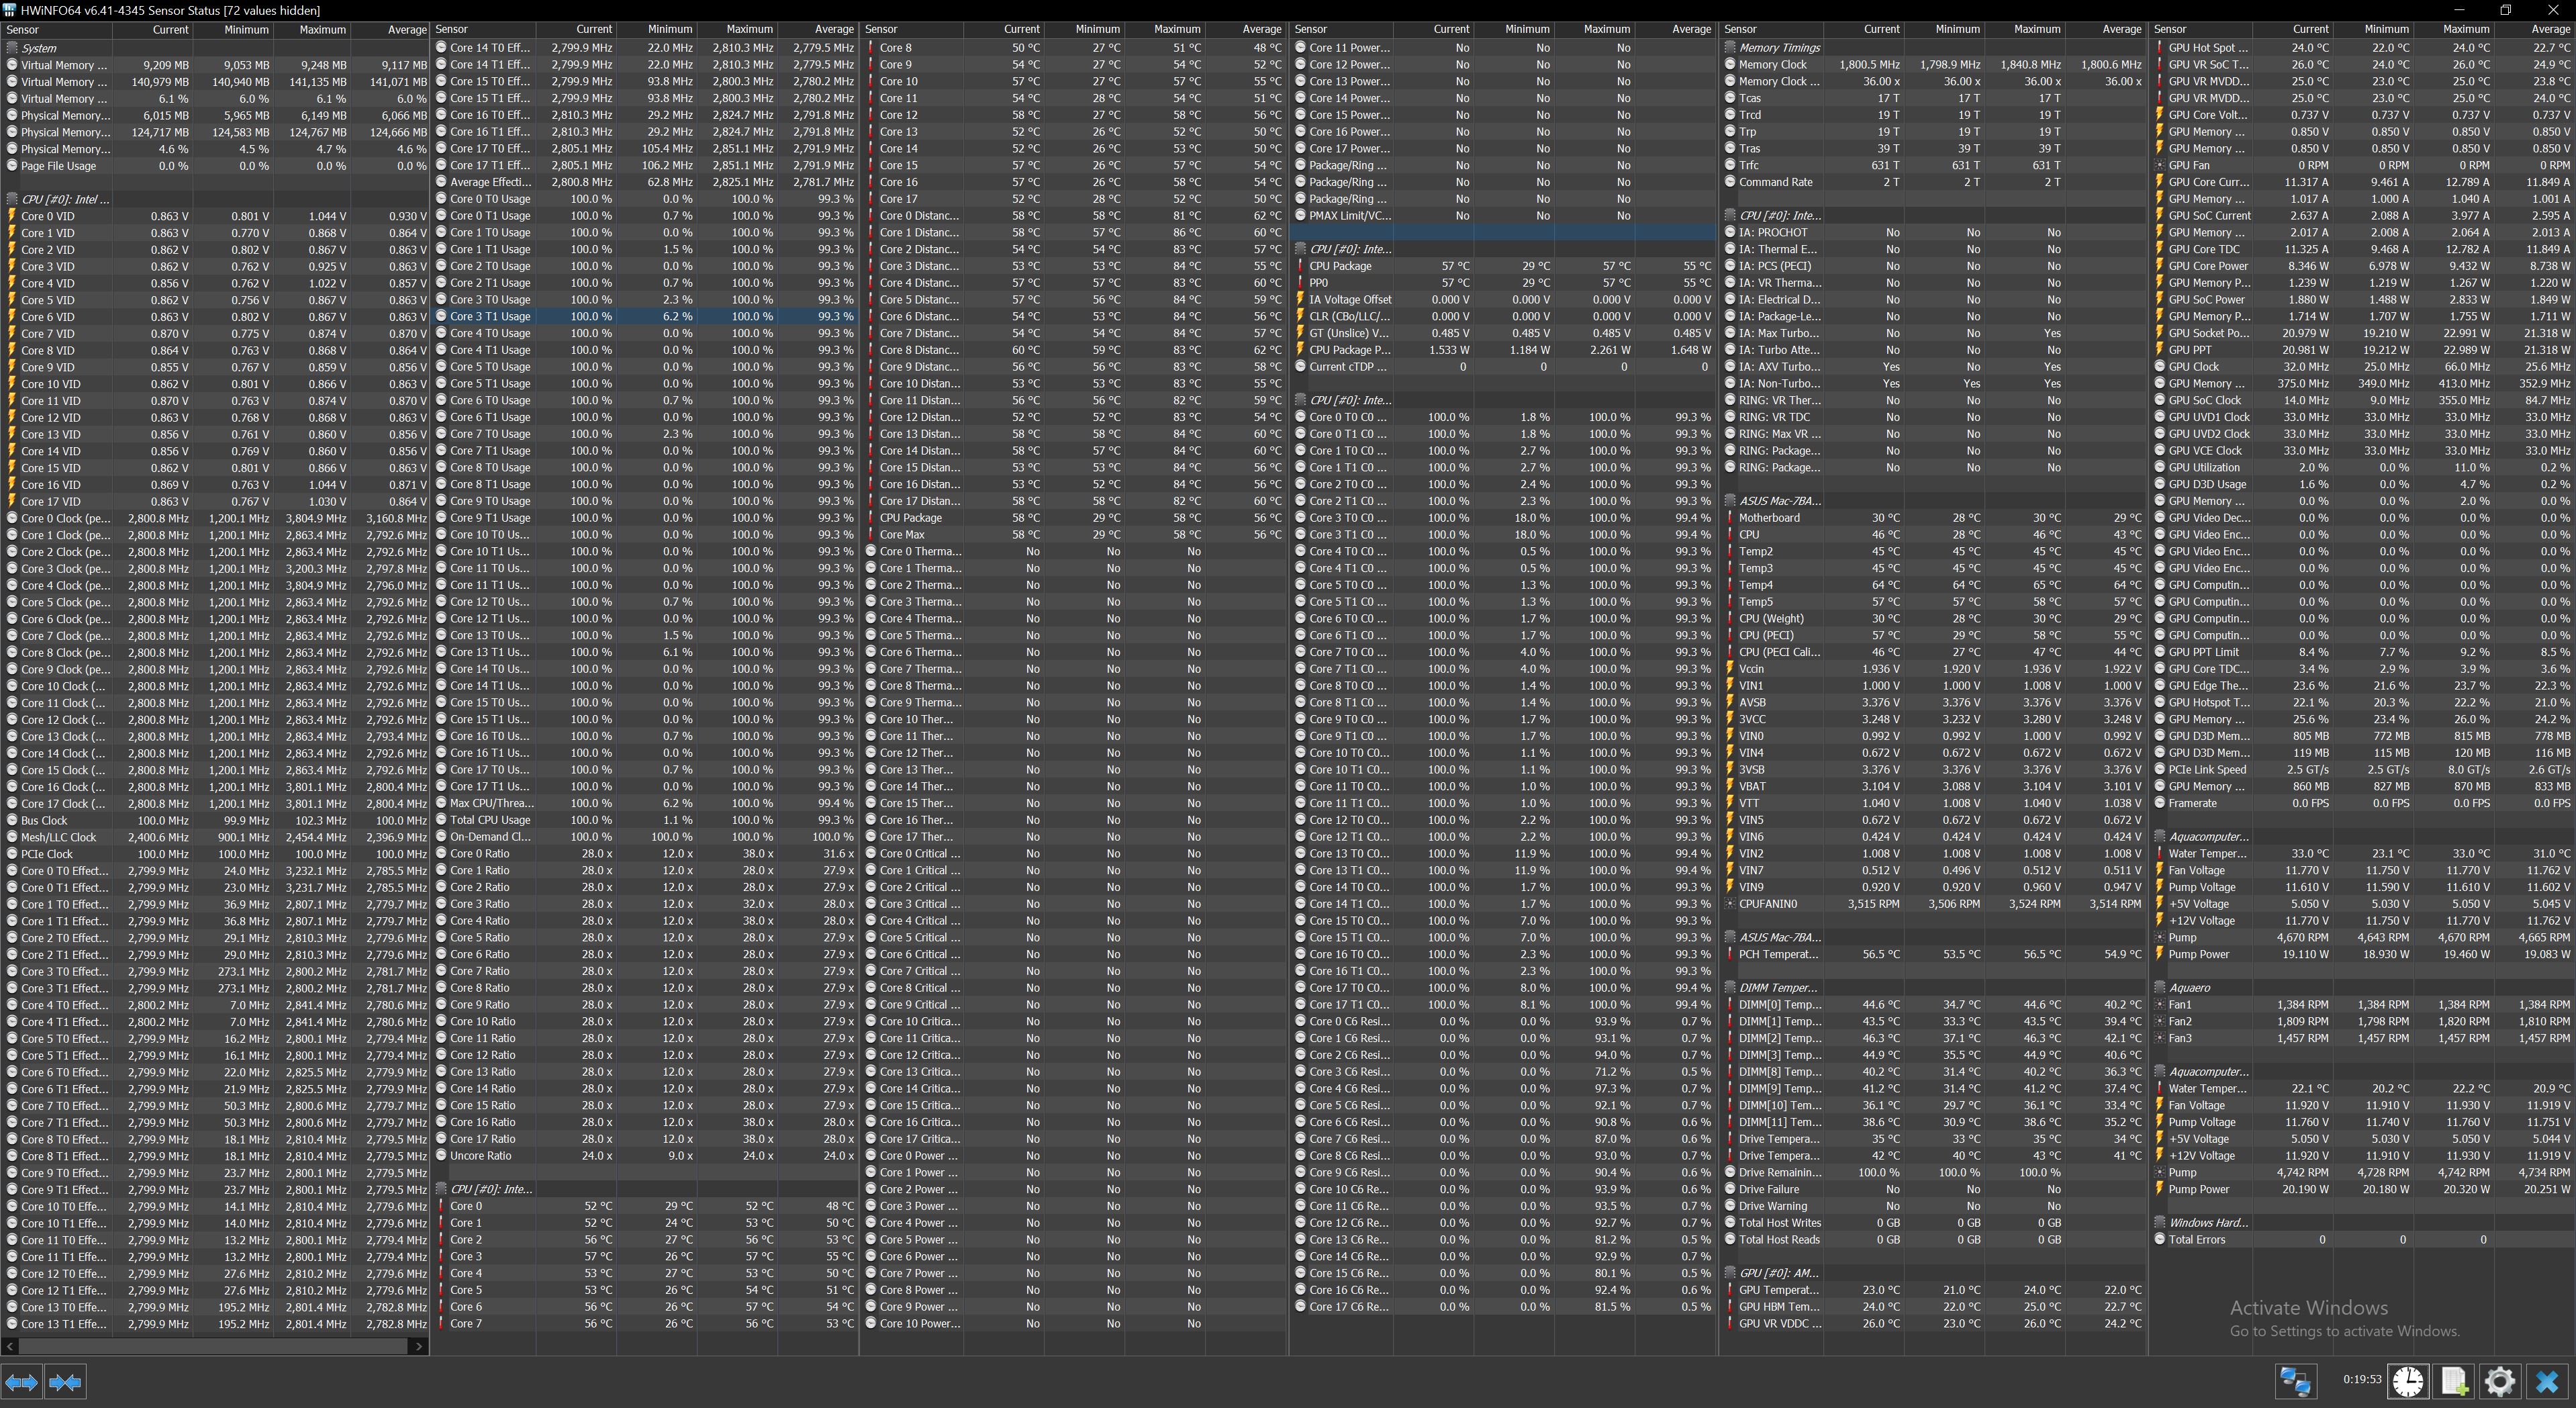
Task: Reset the min/max values with the clock button
Action: point(2408,1381)
